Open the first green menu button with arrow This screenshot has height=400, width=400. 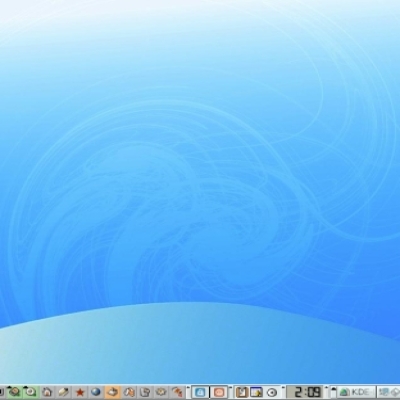tap(14, 392)
